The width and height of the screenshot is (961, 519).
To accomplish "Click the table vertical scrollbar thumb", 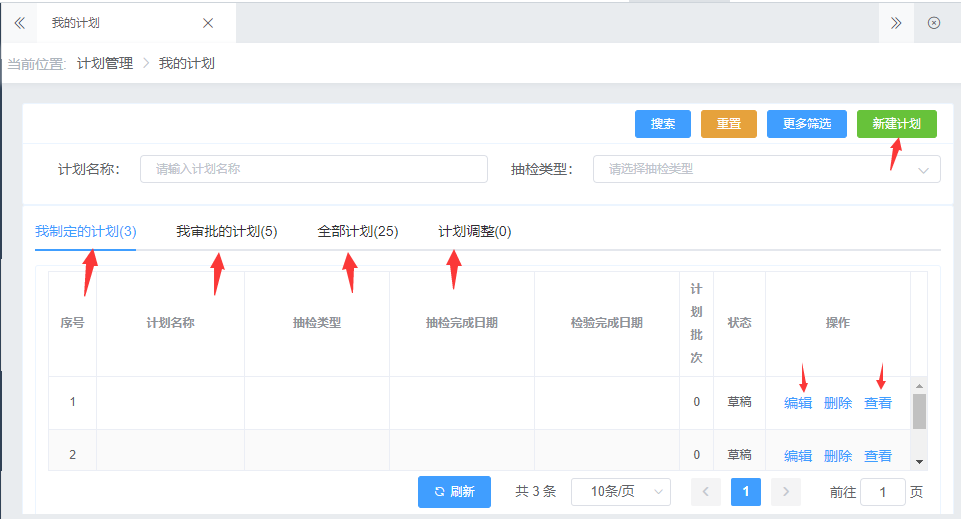I will pos(919,411).
